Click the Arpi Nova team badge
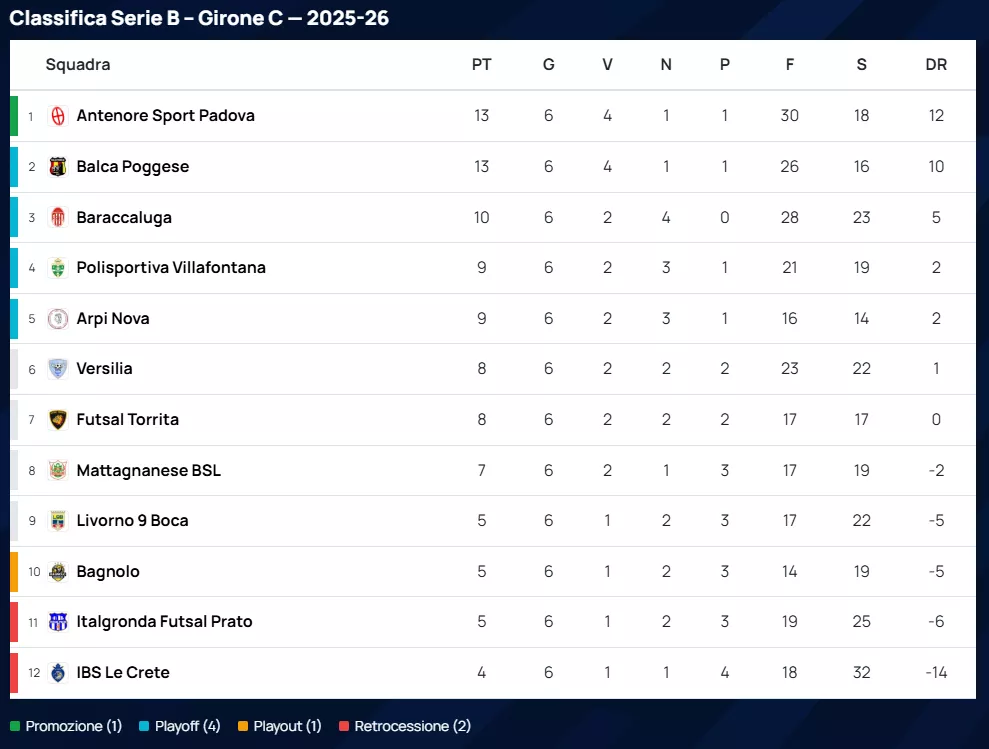 coord(58,319)
